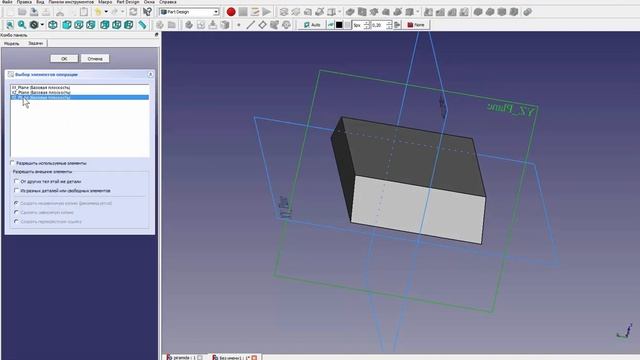Expand subtractive primitives dropdown arrow
The height and width of the screenshot is (360, 640).
[x=418, y=12]
